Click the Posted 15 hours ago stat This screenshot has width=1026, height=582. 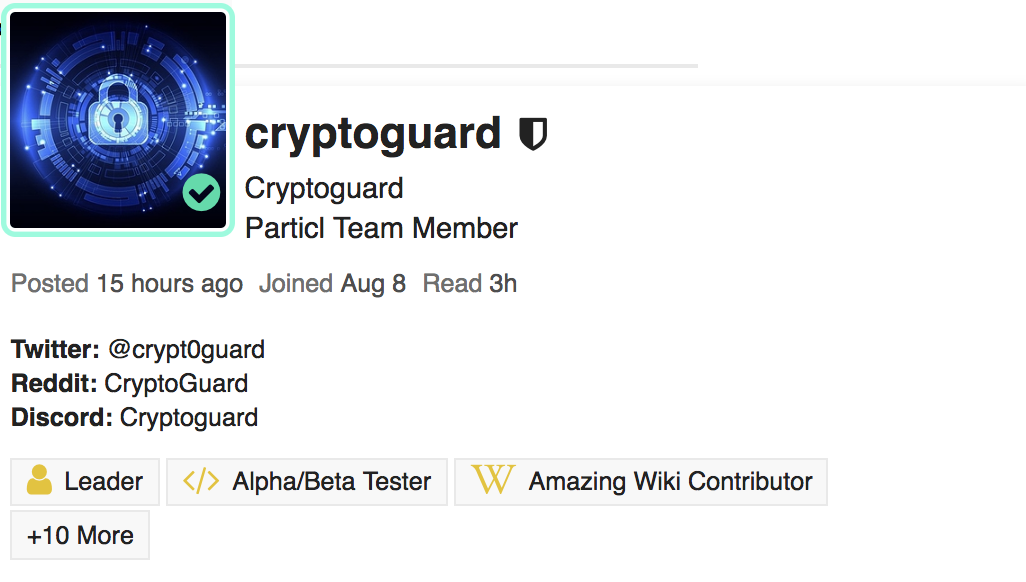click(127, 284)
